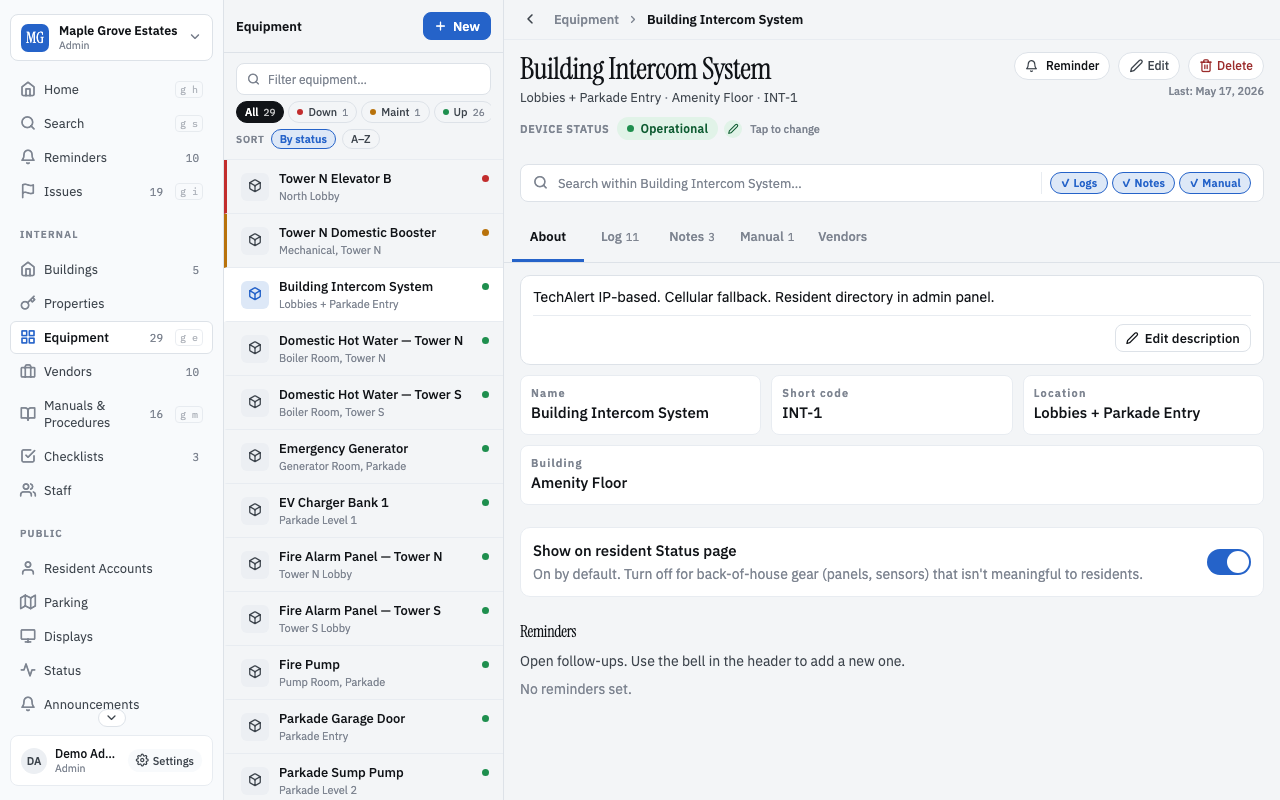Screen dimensions: 1280x800
Task: Open Tower N Elevator B equipment
Action: click(x=364, y=187)
